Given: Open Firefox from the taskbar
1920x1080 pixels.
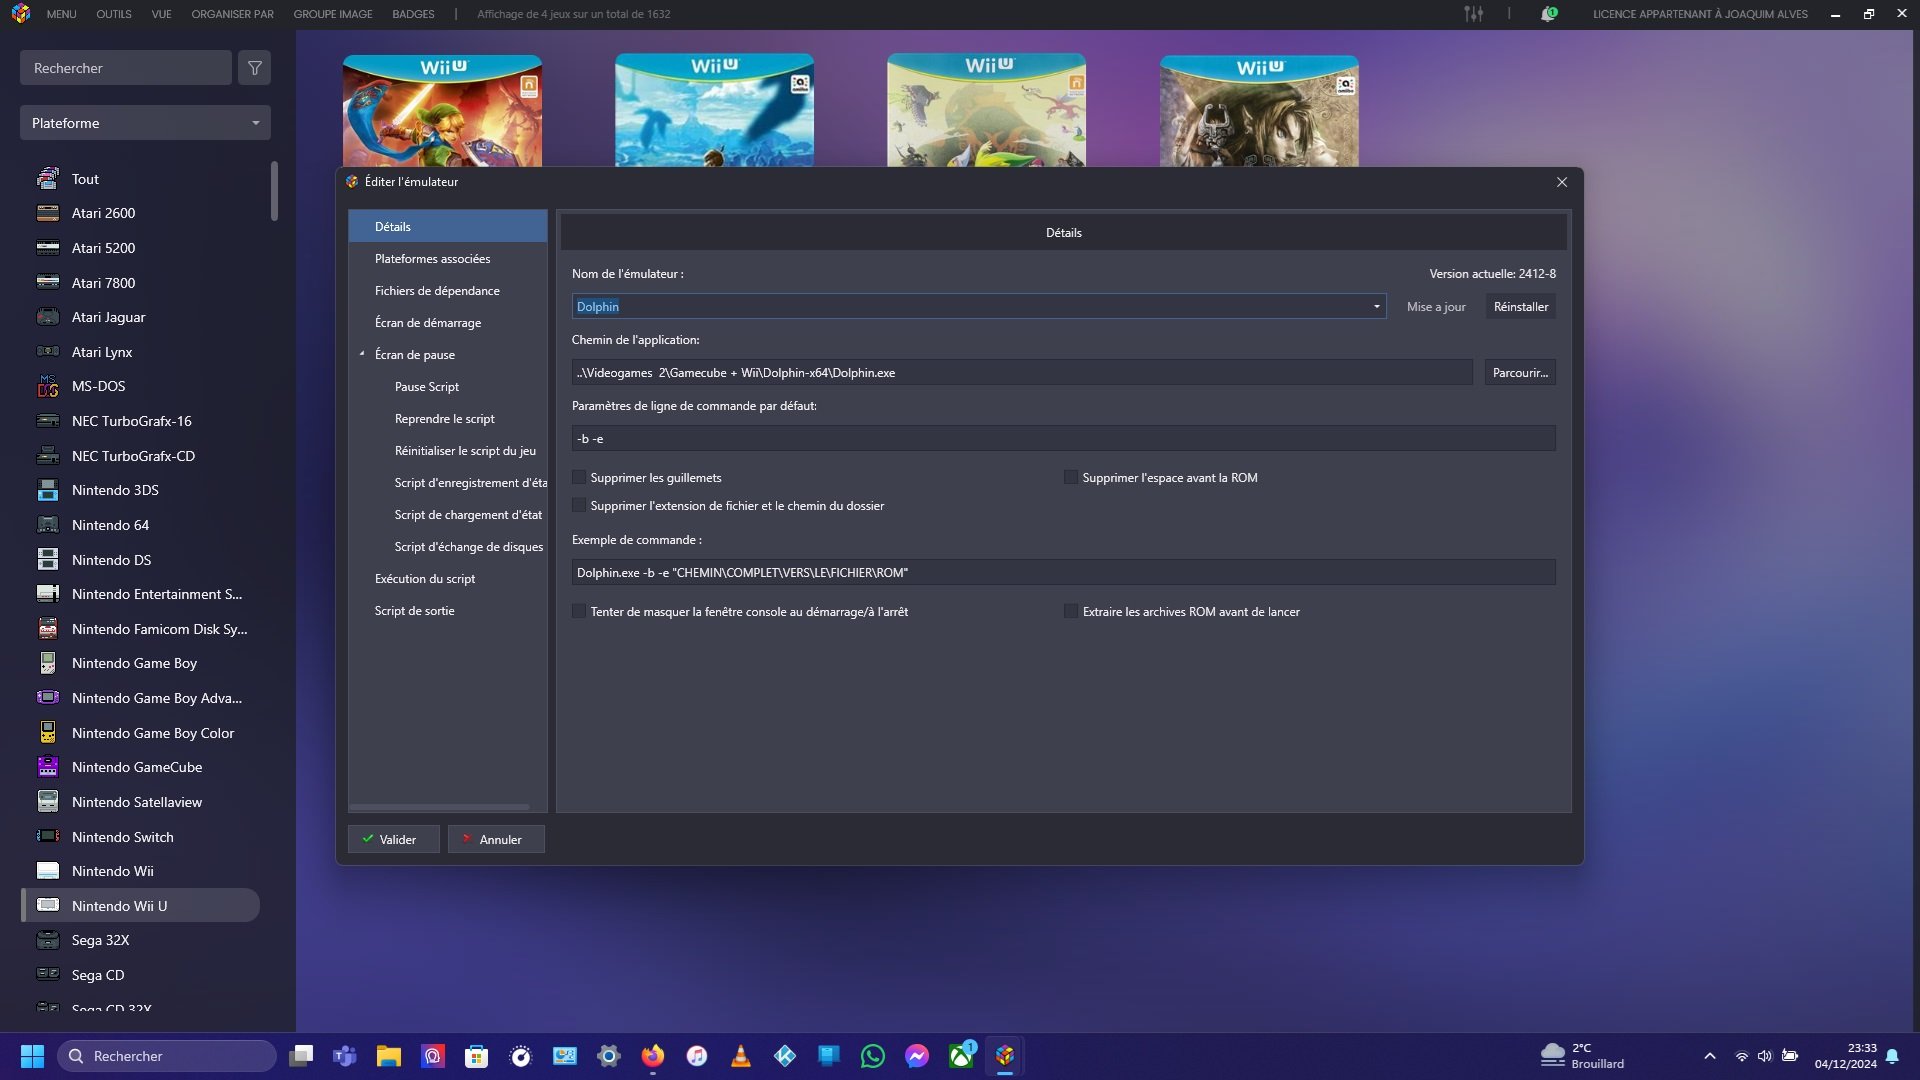Looking at the screenshot, I should pyautogui.click(x=653, y=1056).
